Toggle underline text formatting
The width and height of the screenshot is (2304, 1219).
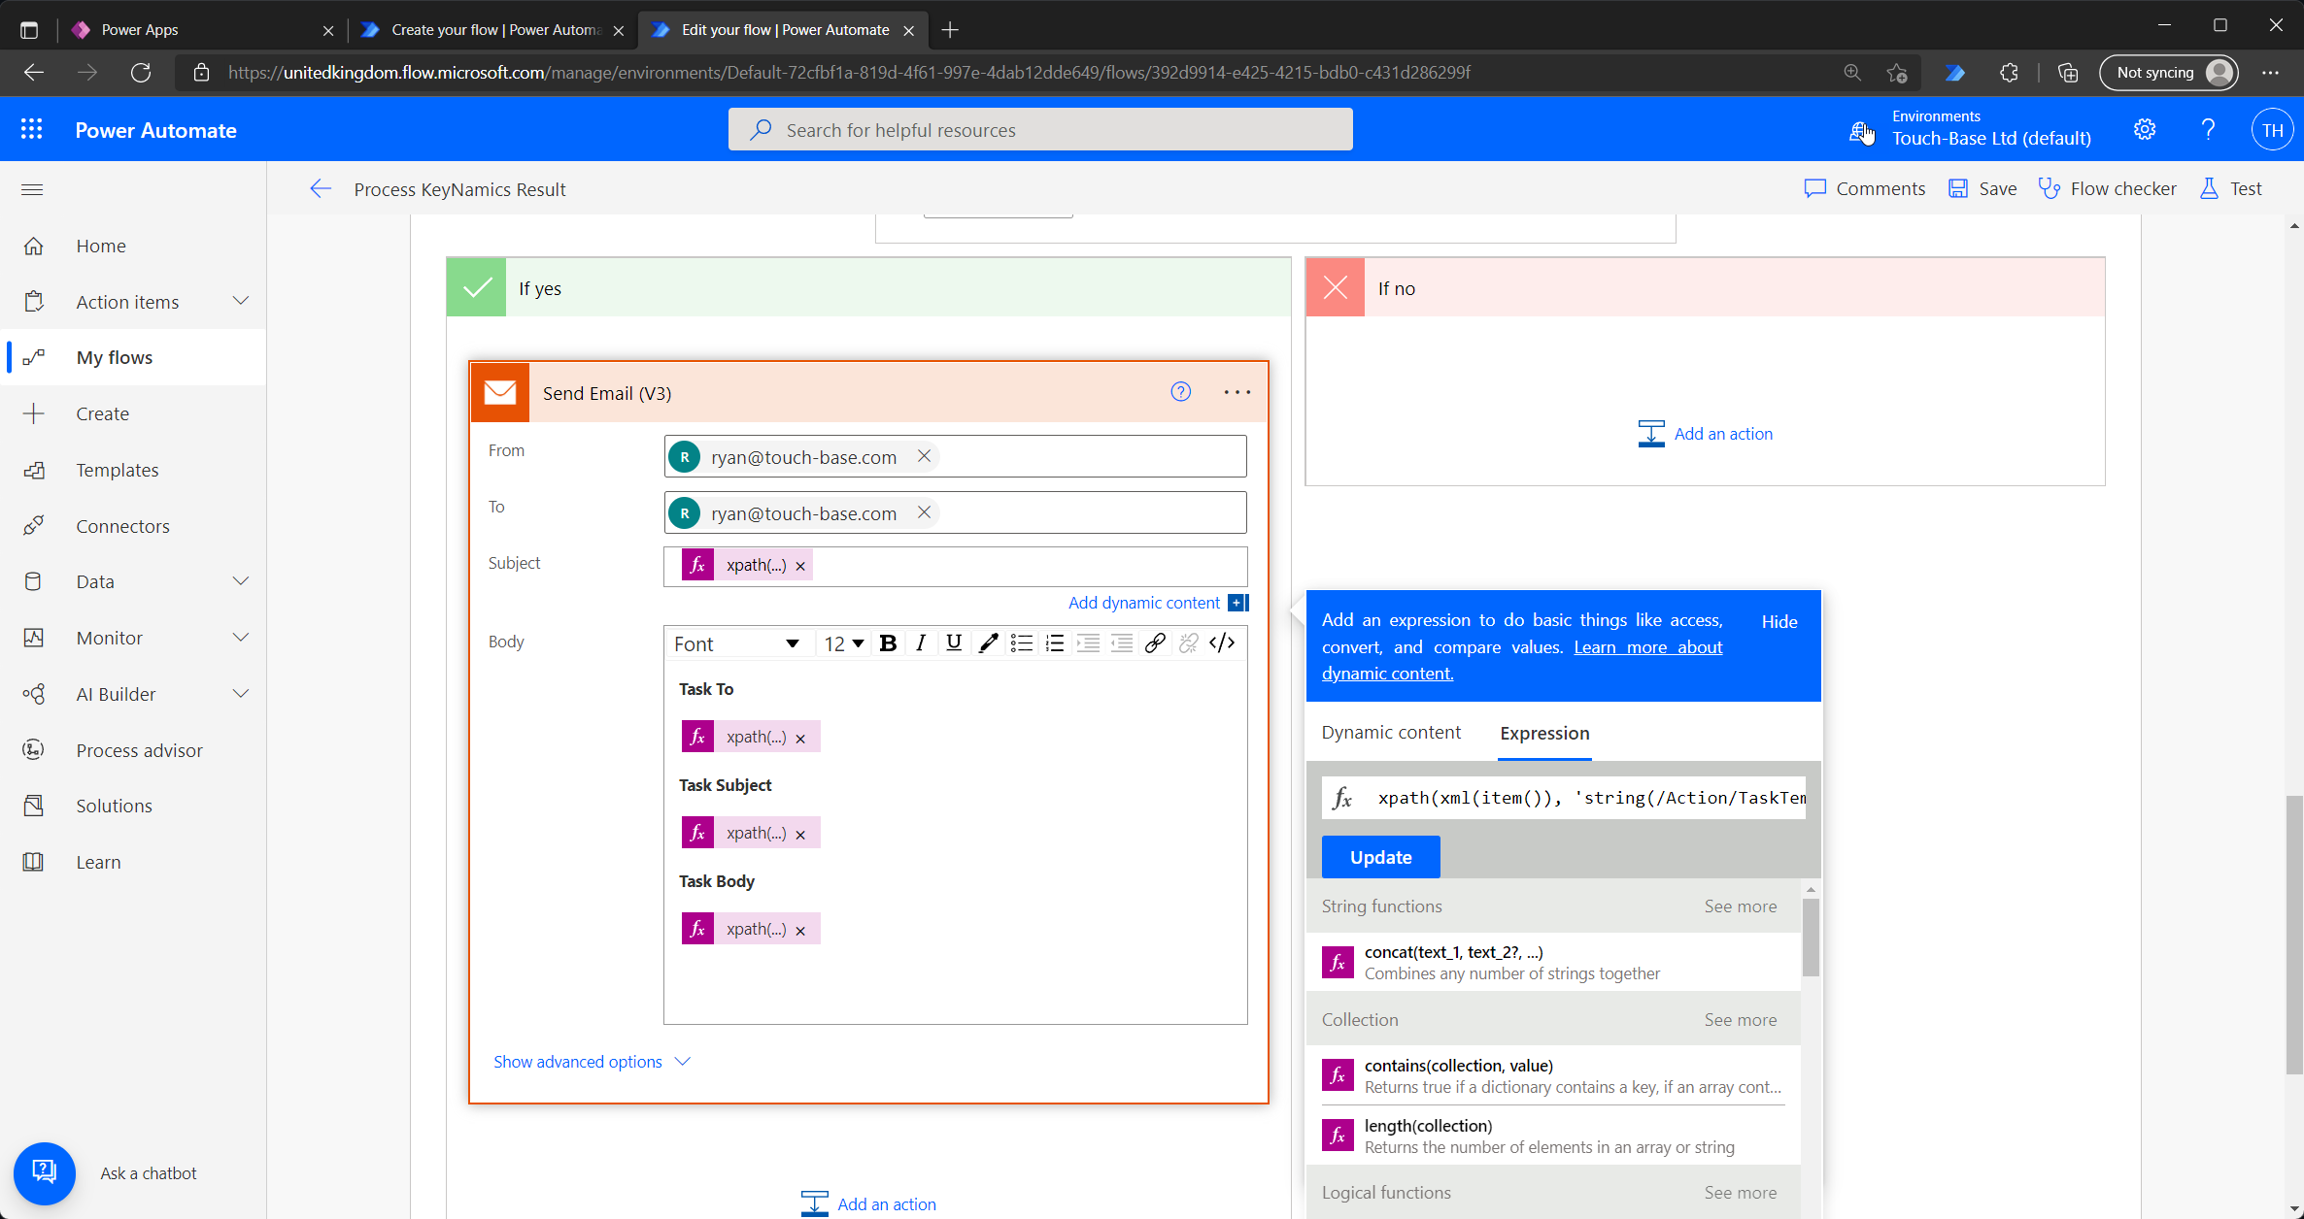point(953,643)
